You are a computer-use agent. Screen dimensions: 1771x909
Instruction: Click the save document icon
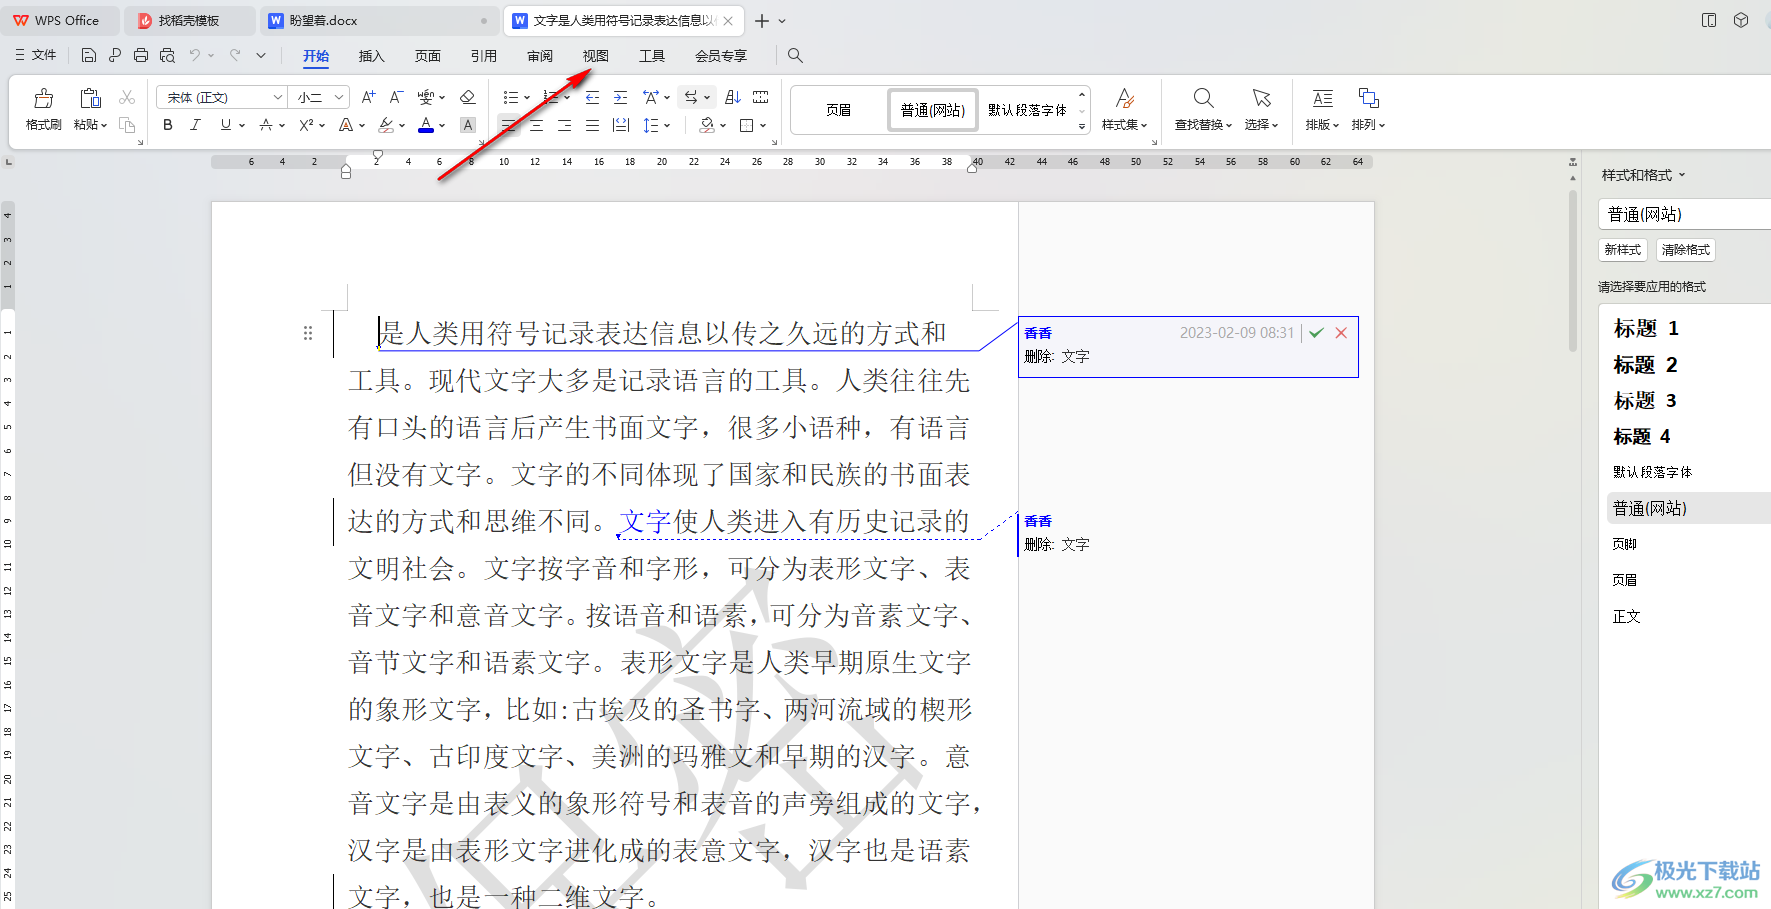89,56
